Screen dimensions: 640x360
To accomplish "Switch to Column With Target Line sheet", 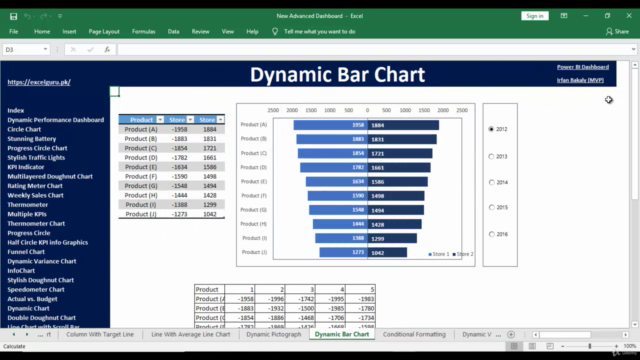I will pyautogui.click(x=100, y=334).
